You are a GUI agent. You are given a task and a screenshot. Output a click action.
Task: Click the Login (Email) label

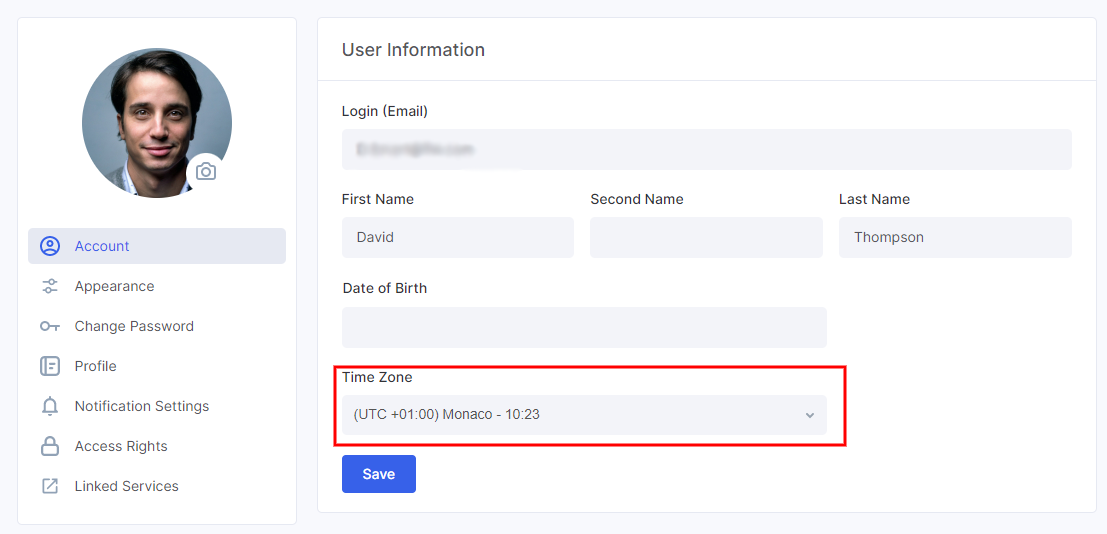click(385, 111)
